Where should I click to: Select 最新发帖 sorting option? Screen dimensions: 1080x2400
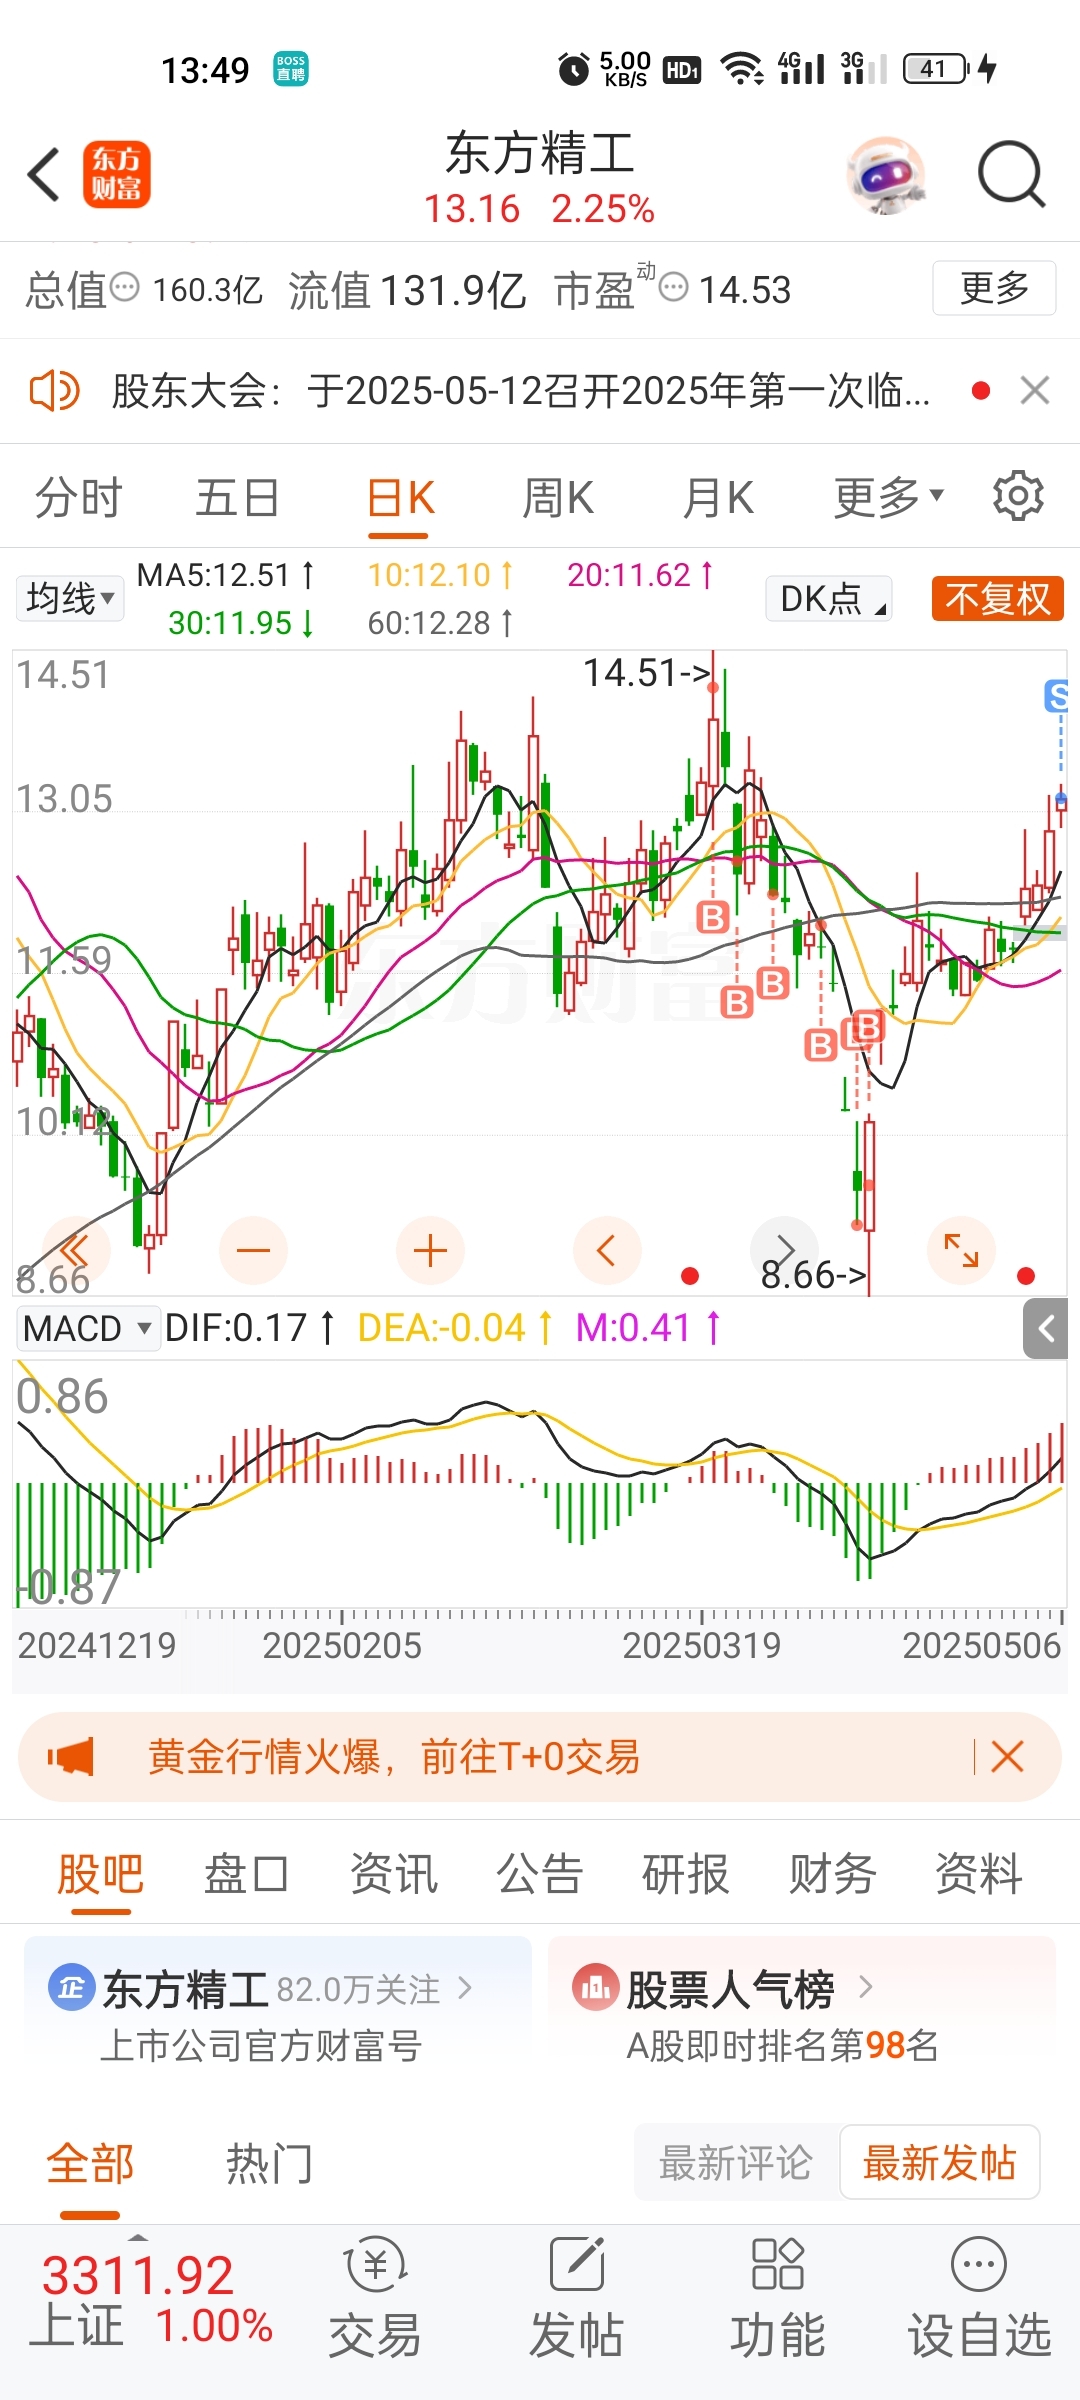click(939, 2162)
